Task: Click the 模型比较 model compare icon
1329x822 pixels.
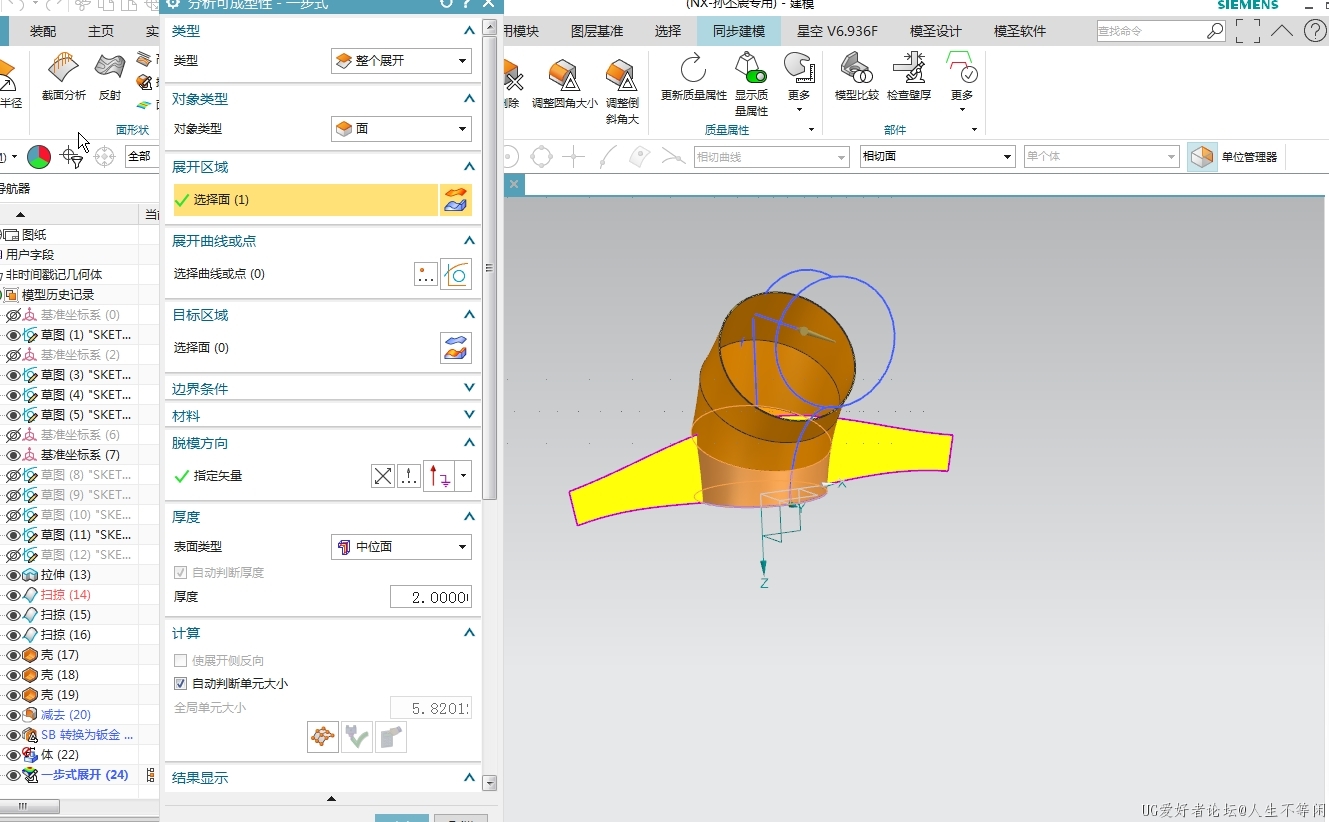Action: tap(856, 68)
